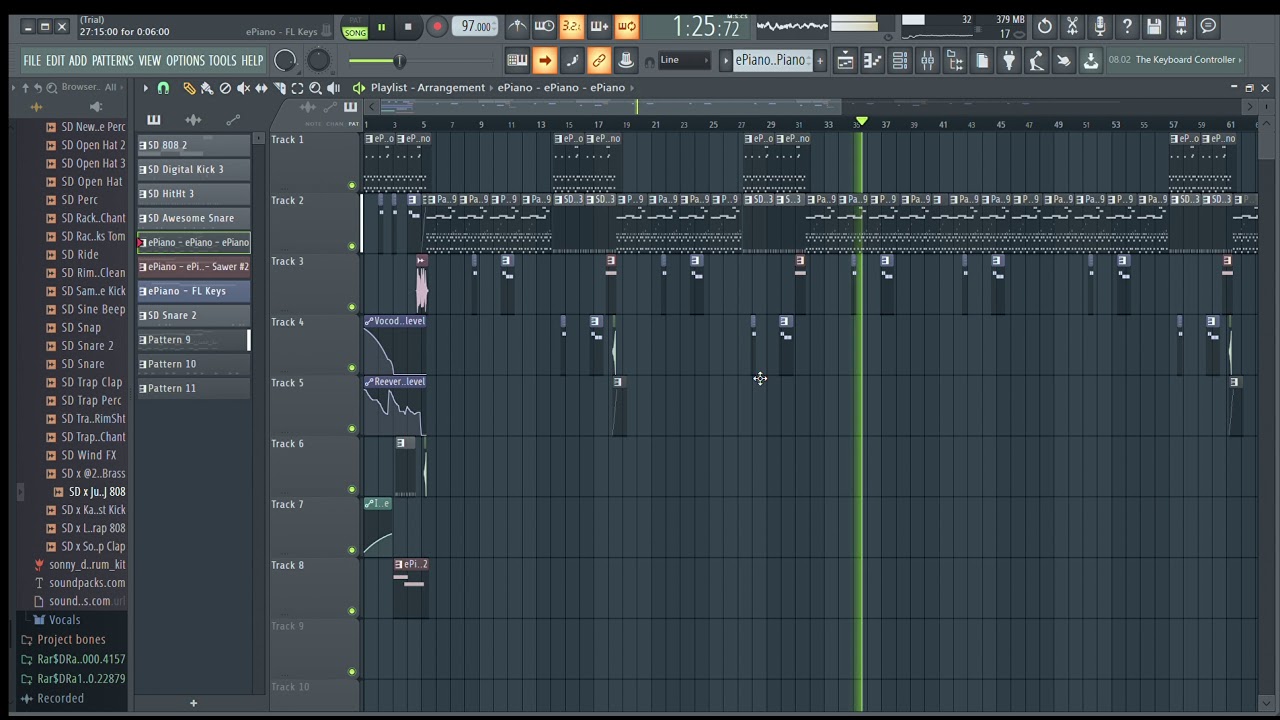Select SD Snare 2 in picker panel

pos(193,315)
